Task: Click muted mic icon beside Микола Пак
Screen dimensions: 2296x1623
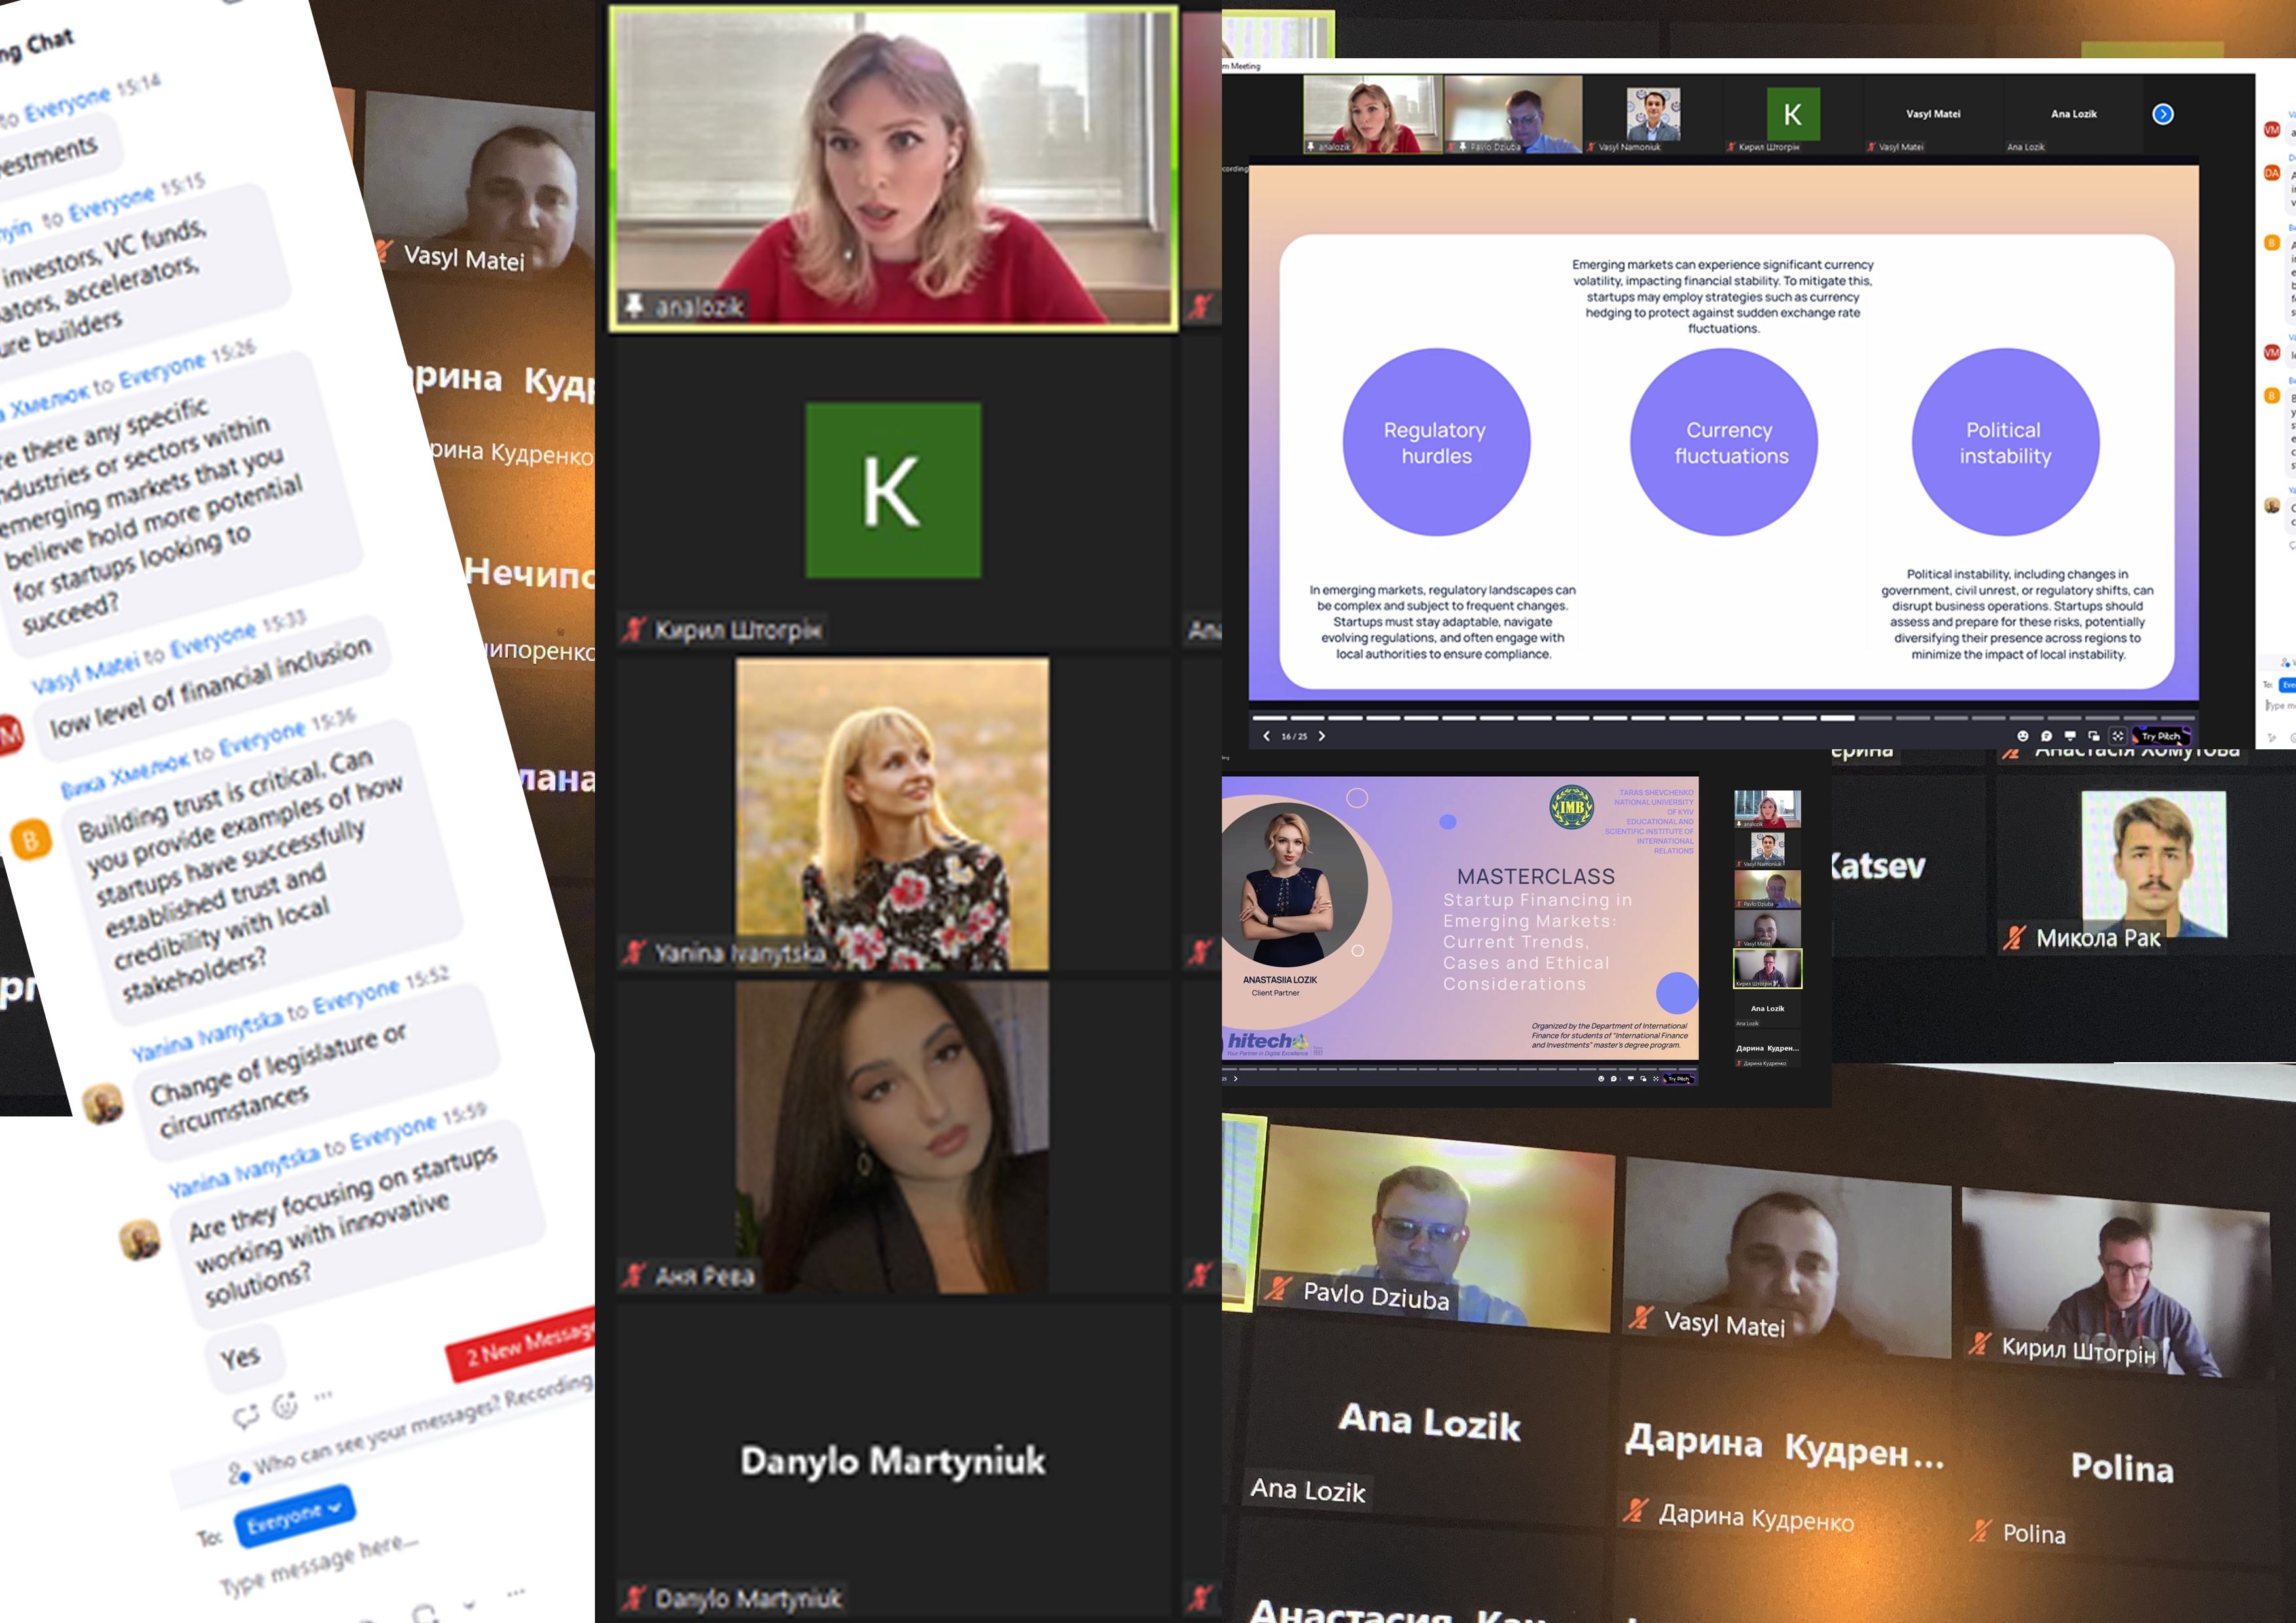Action: click(2014, 938)
